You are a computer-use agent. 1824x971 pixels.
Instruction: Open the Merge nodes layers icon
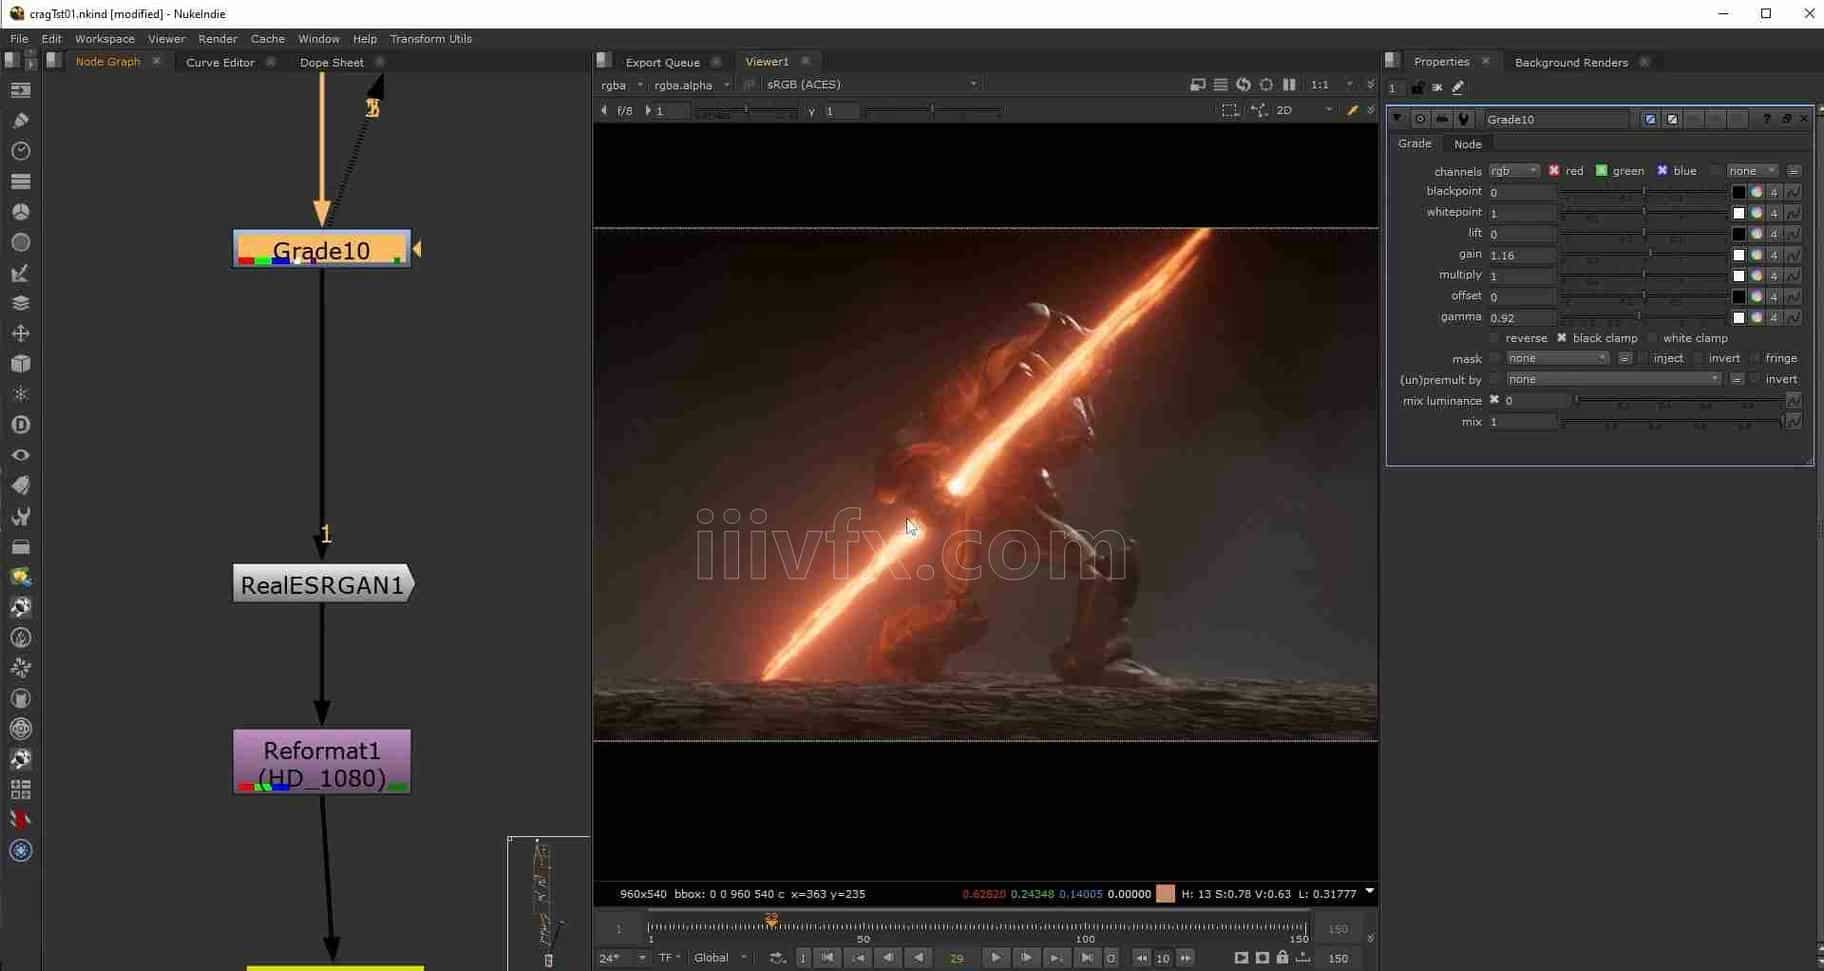click(20, 303)
